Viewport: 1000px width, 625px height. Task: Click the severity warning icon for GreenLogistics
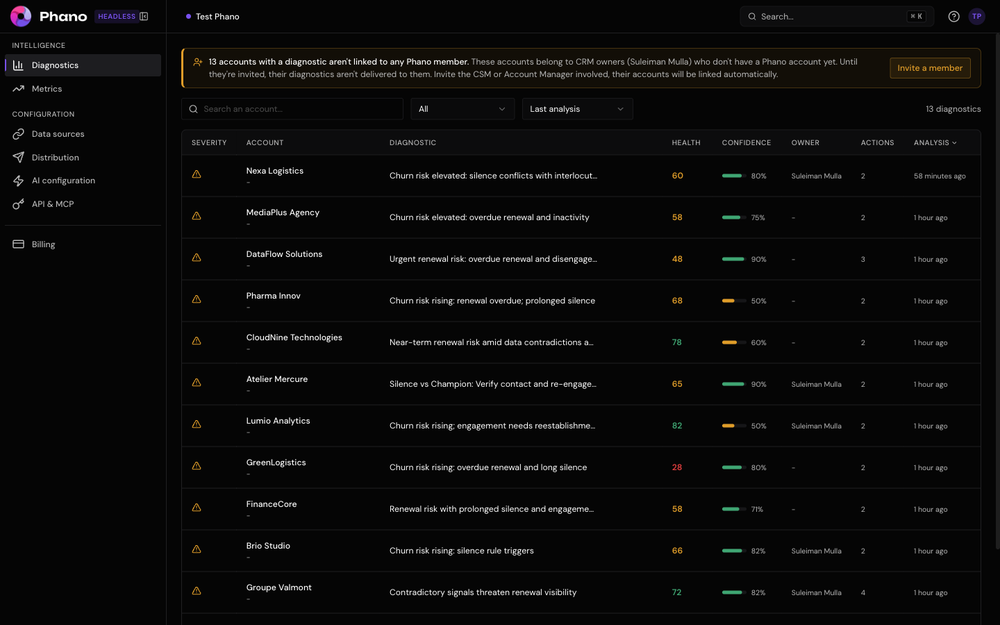click(196, 466)
